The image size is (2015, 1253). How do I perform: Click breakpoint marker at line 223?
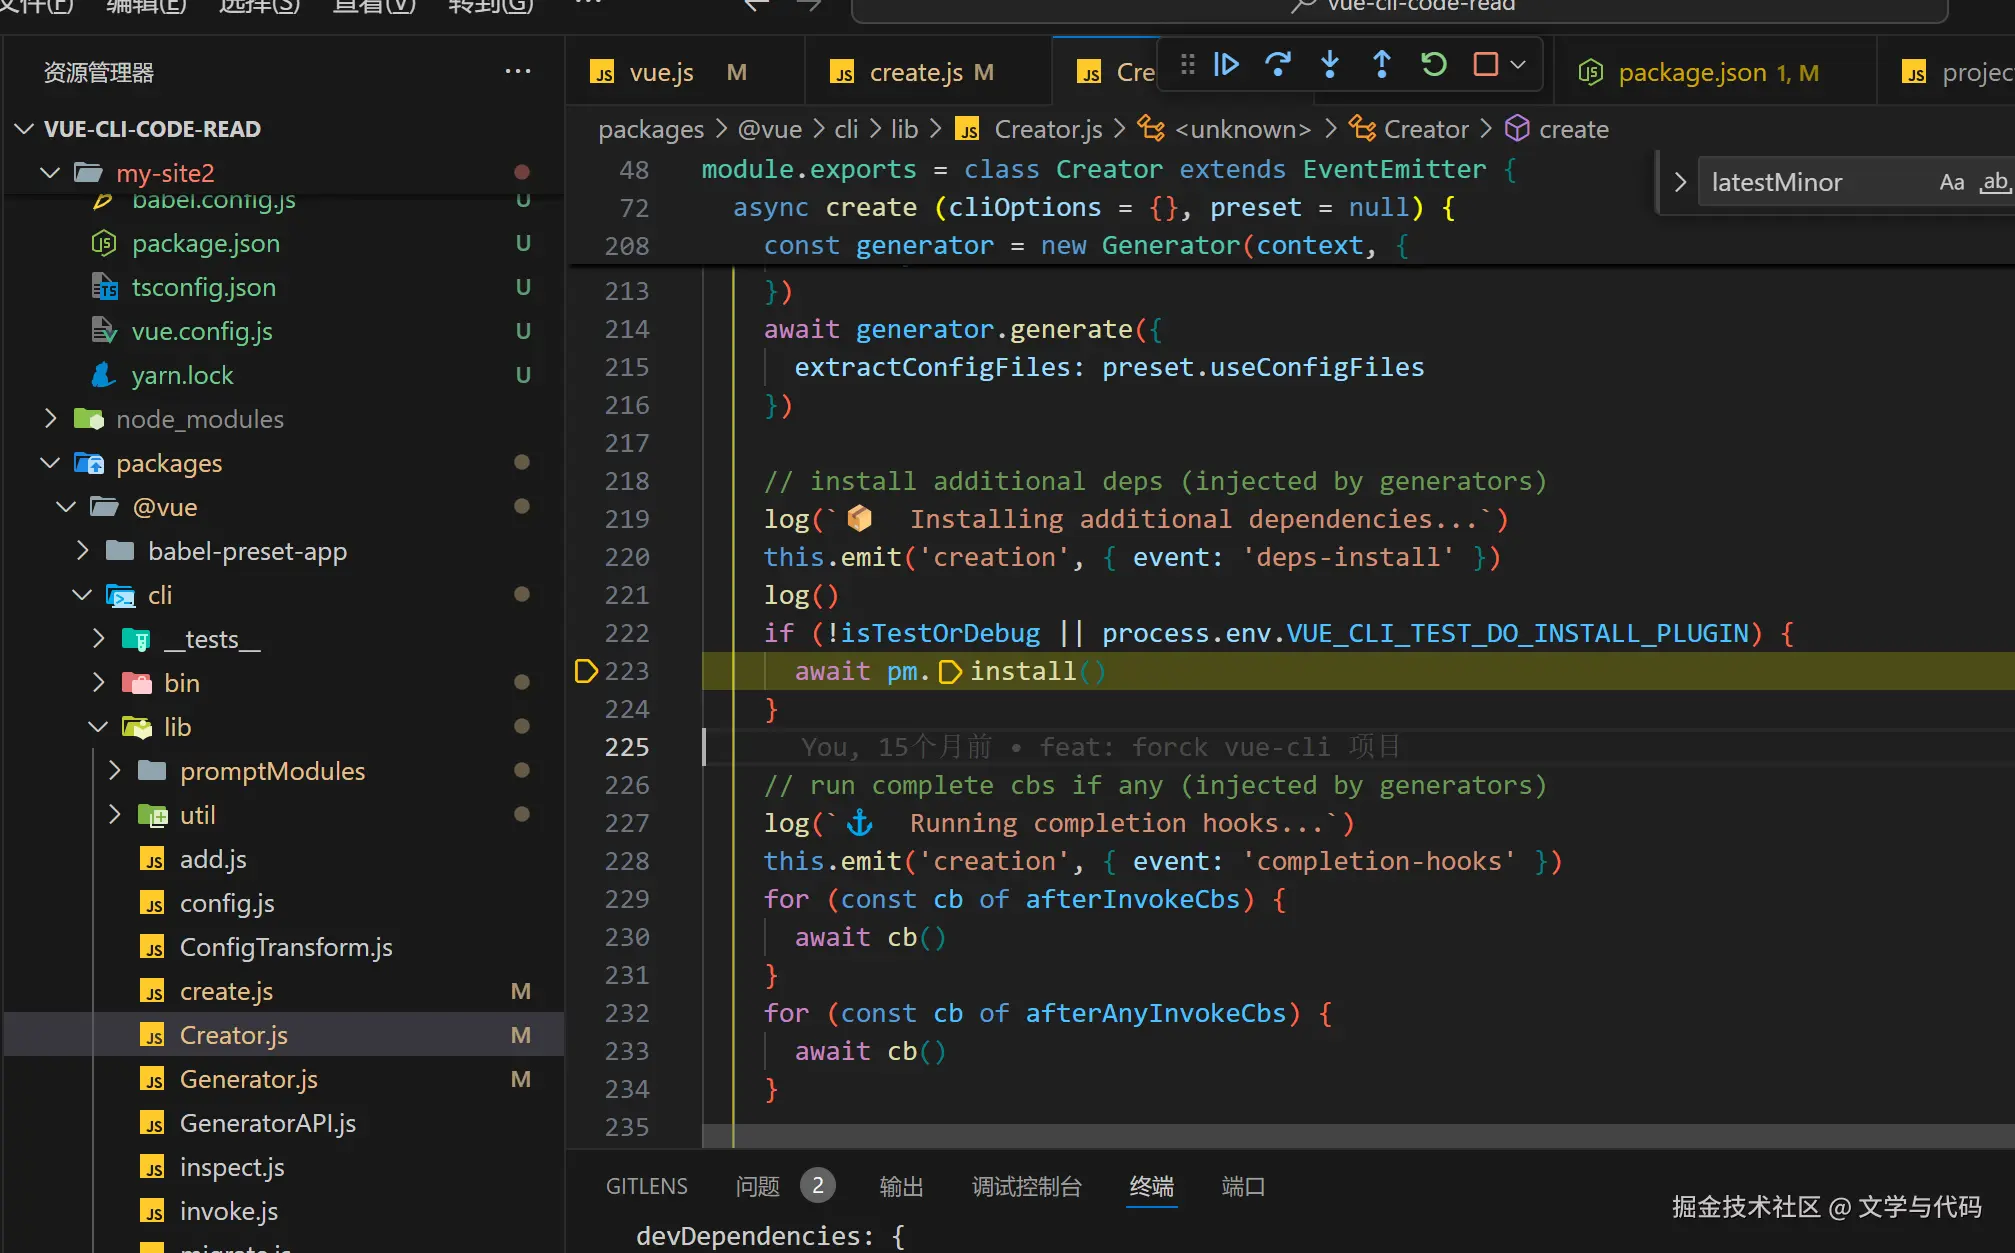[586, 671]
